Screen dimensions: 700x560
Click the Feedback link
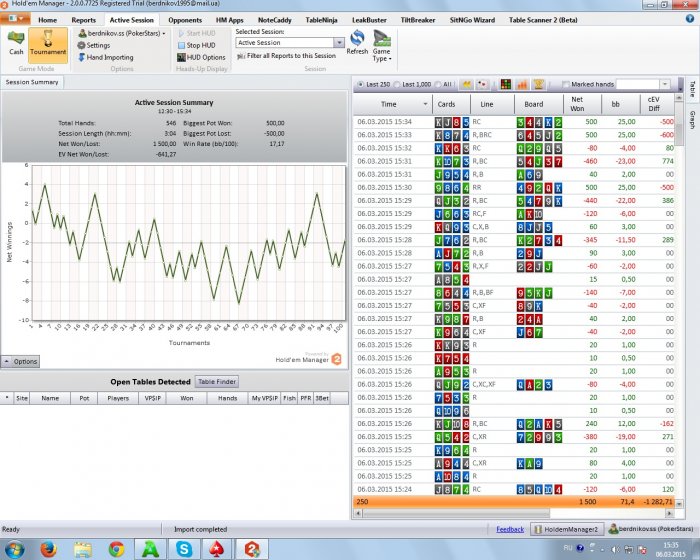click(x=509, y=529)
